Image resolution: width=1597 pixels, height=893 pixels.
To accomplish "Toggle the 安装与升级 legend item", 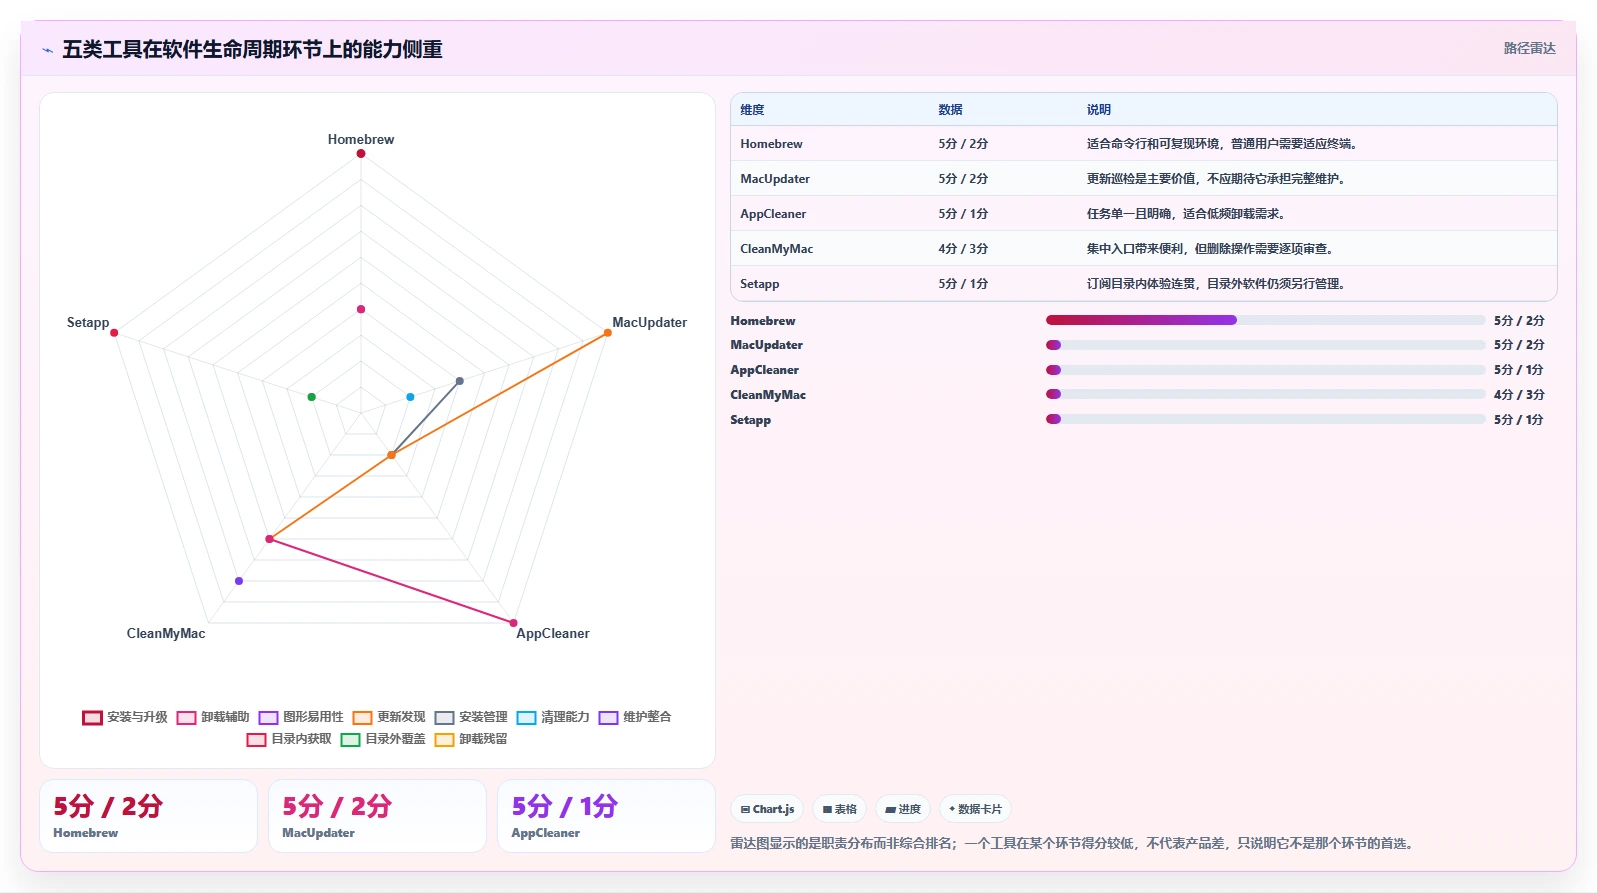I will coord(125,717).
